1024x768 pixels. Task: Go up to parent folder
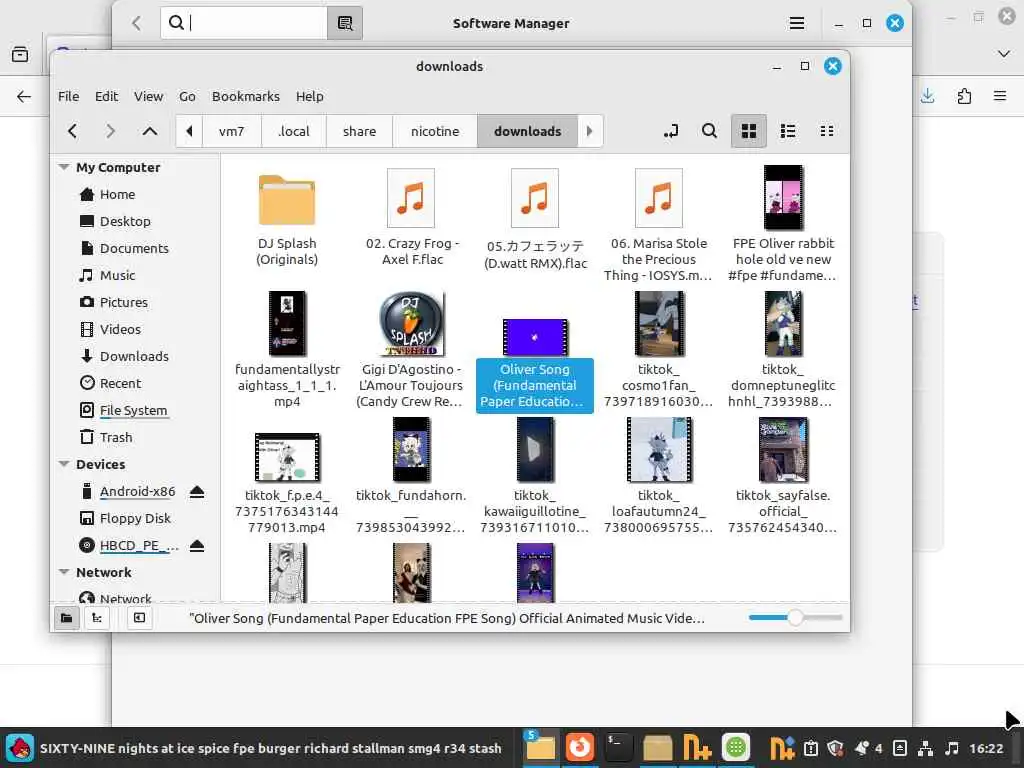point(150,131)
